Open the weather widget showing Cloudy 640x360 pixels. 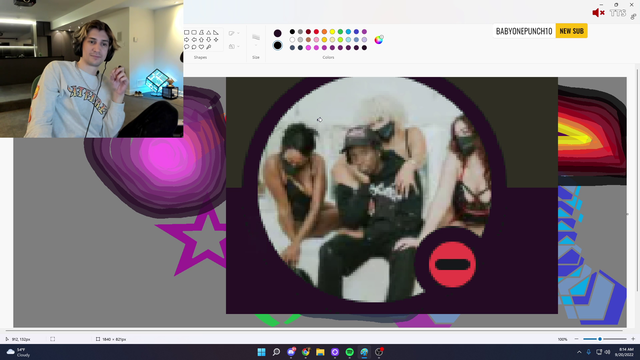tap(19, 352)
